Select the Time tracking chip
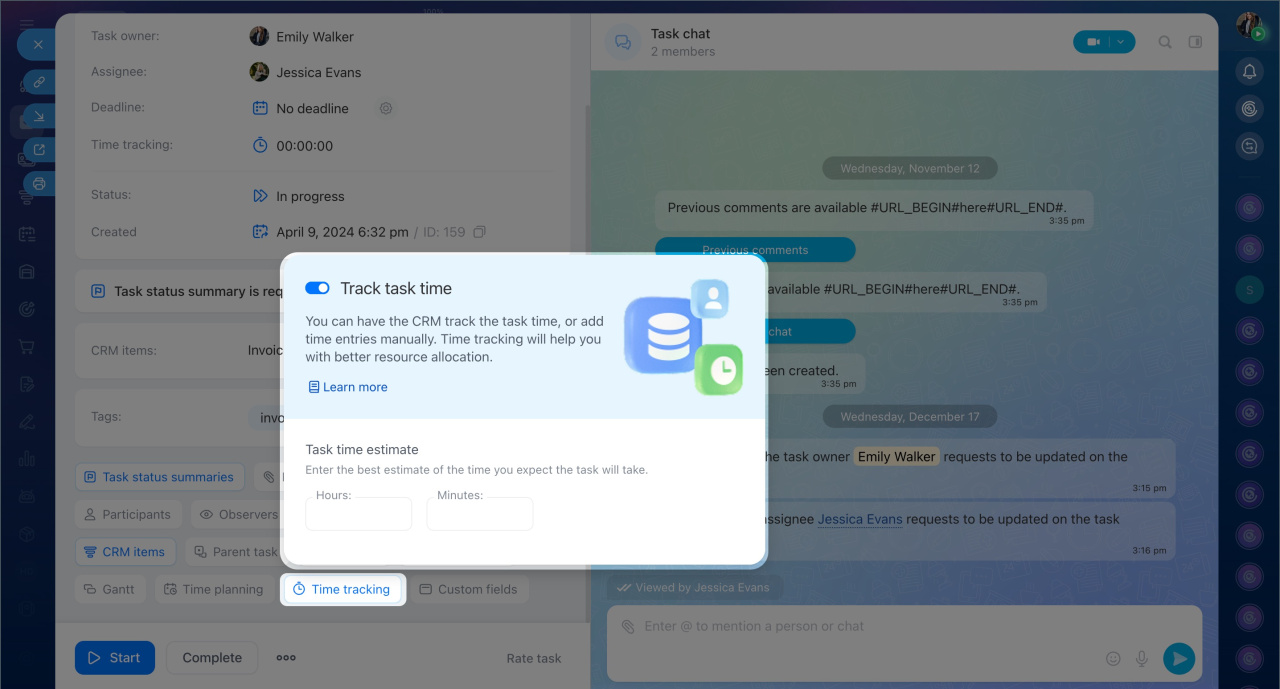Image resolution: width=1280 pixels, height=689 pixels. 342,589
